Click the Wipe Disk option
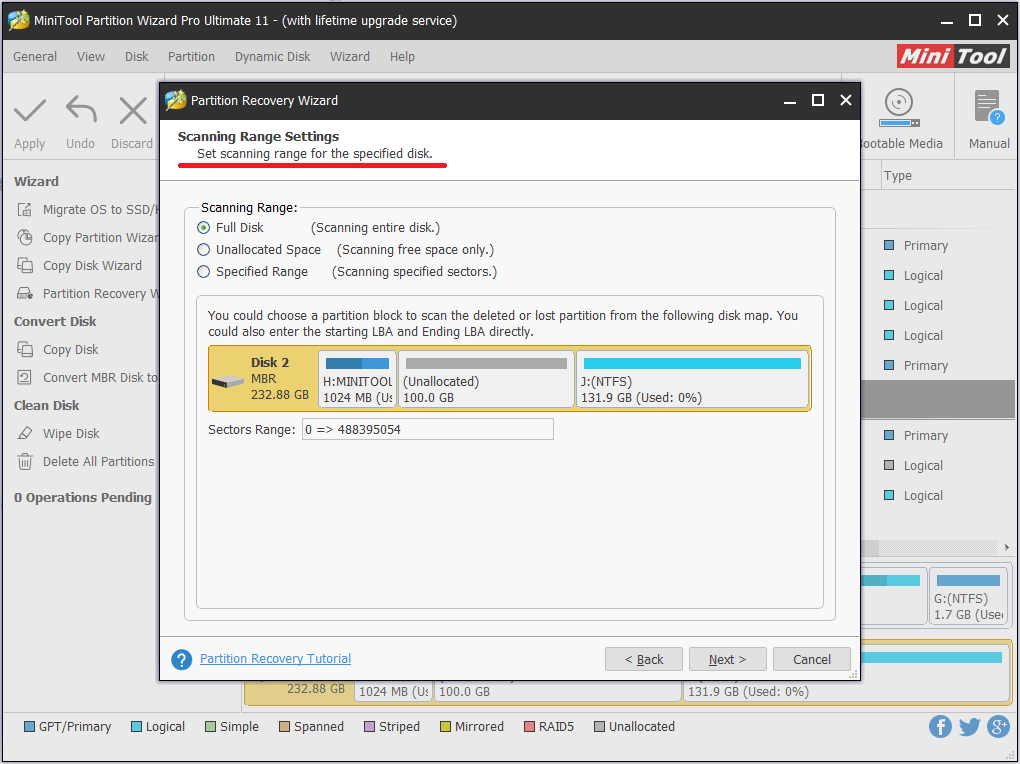The image size is (1020, 764). pyautogui.click(x=71, y=433)
